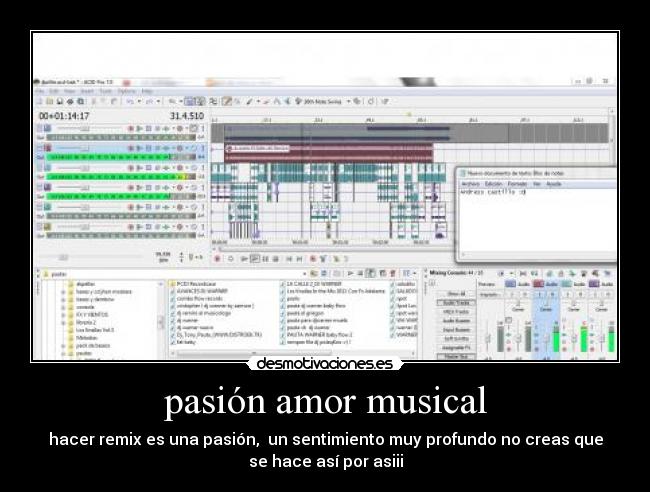Click the Redo arrow in the toolbar
Screen dimensions: 650x492
pos(150,101)
